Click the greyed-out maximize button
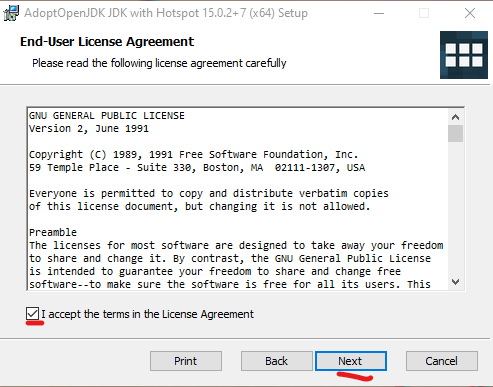The width and height of the screenshot is (493, 387). (x=424, y=13)
